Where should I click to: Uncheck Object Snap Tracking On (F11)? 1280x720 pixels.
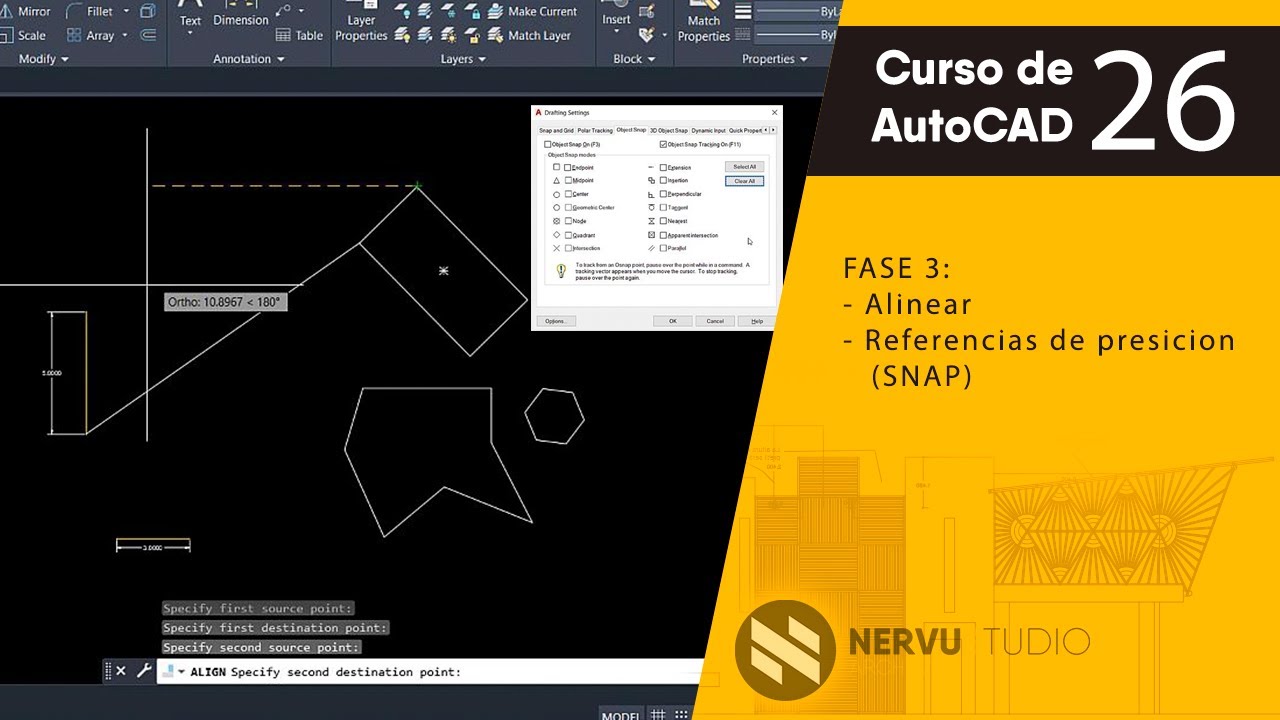tap(663, 144)
